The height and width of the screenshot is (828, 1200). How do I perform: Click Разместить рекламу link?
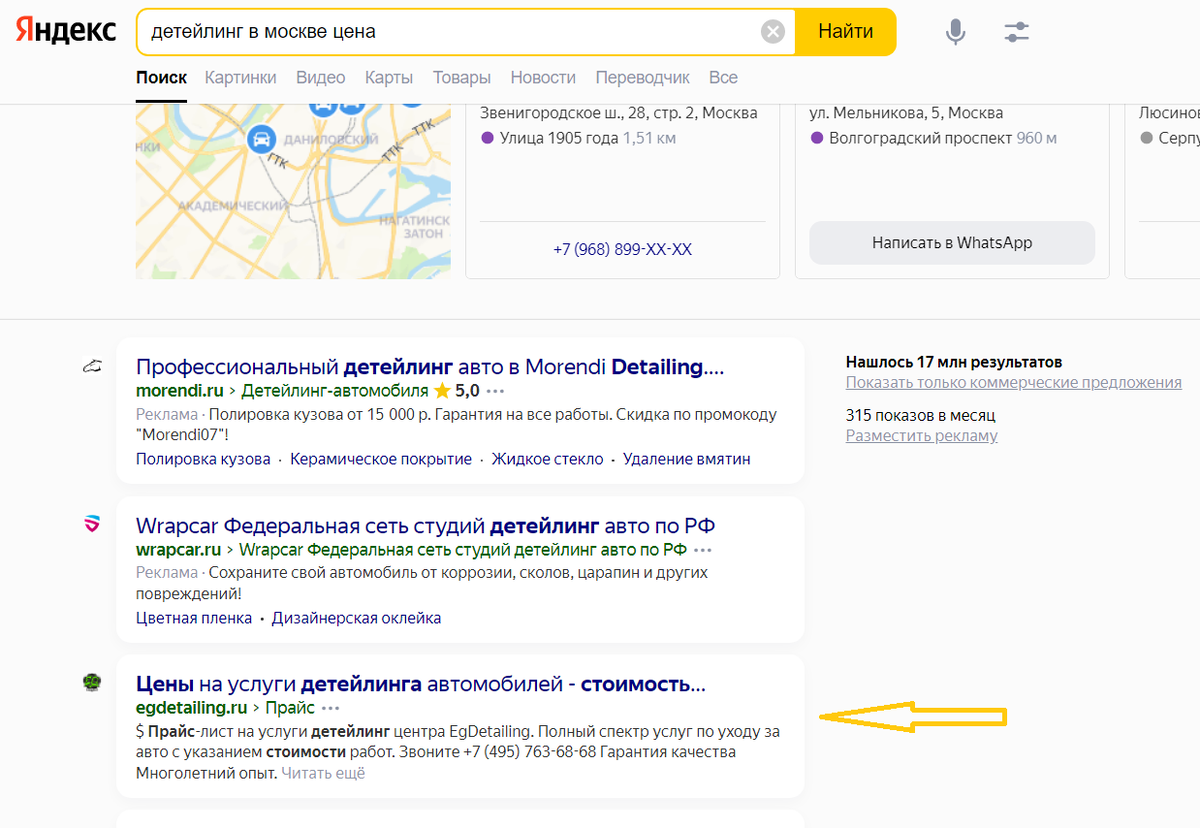tap(922, 436)
